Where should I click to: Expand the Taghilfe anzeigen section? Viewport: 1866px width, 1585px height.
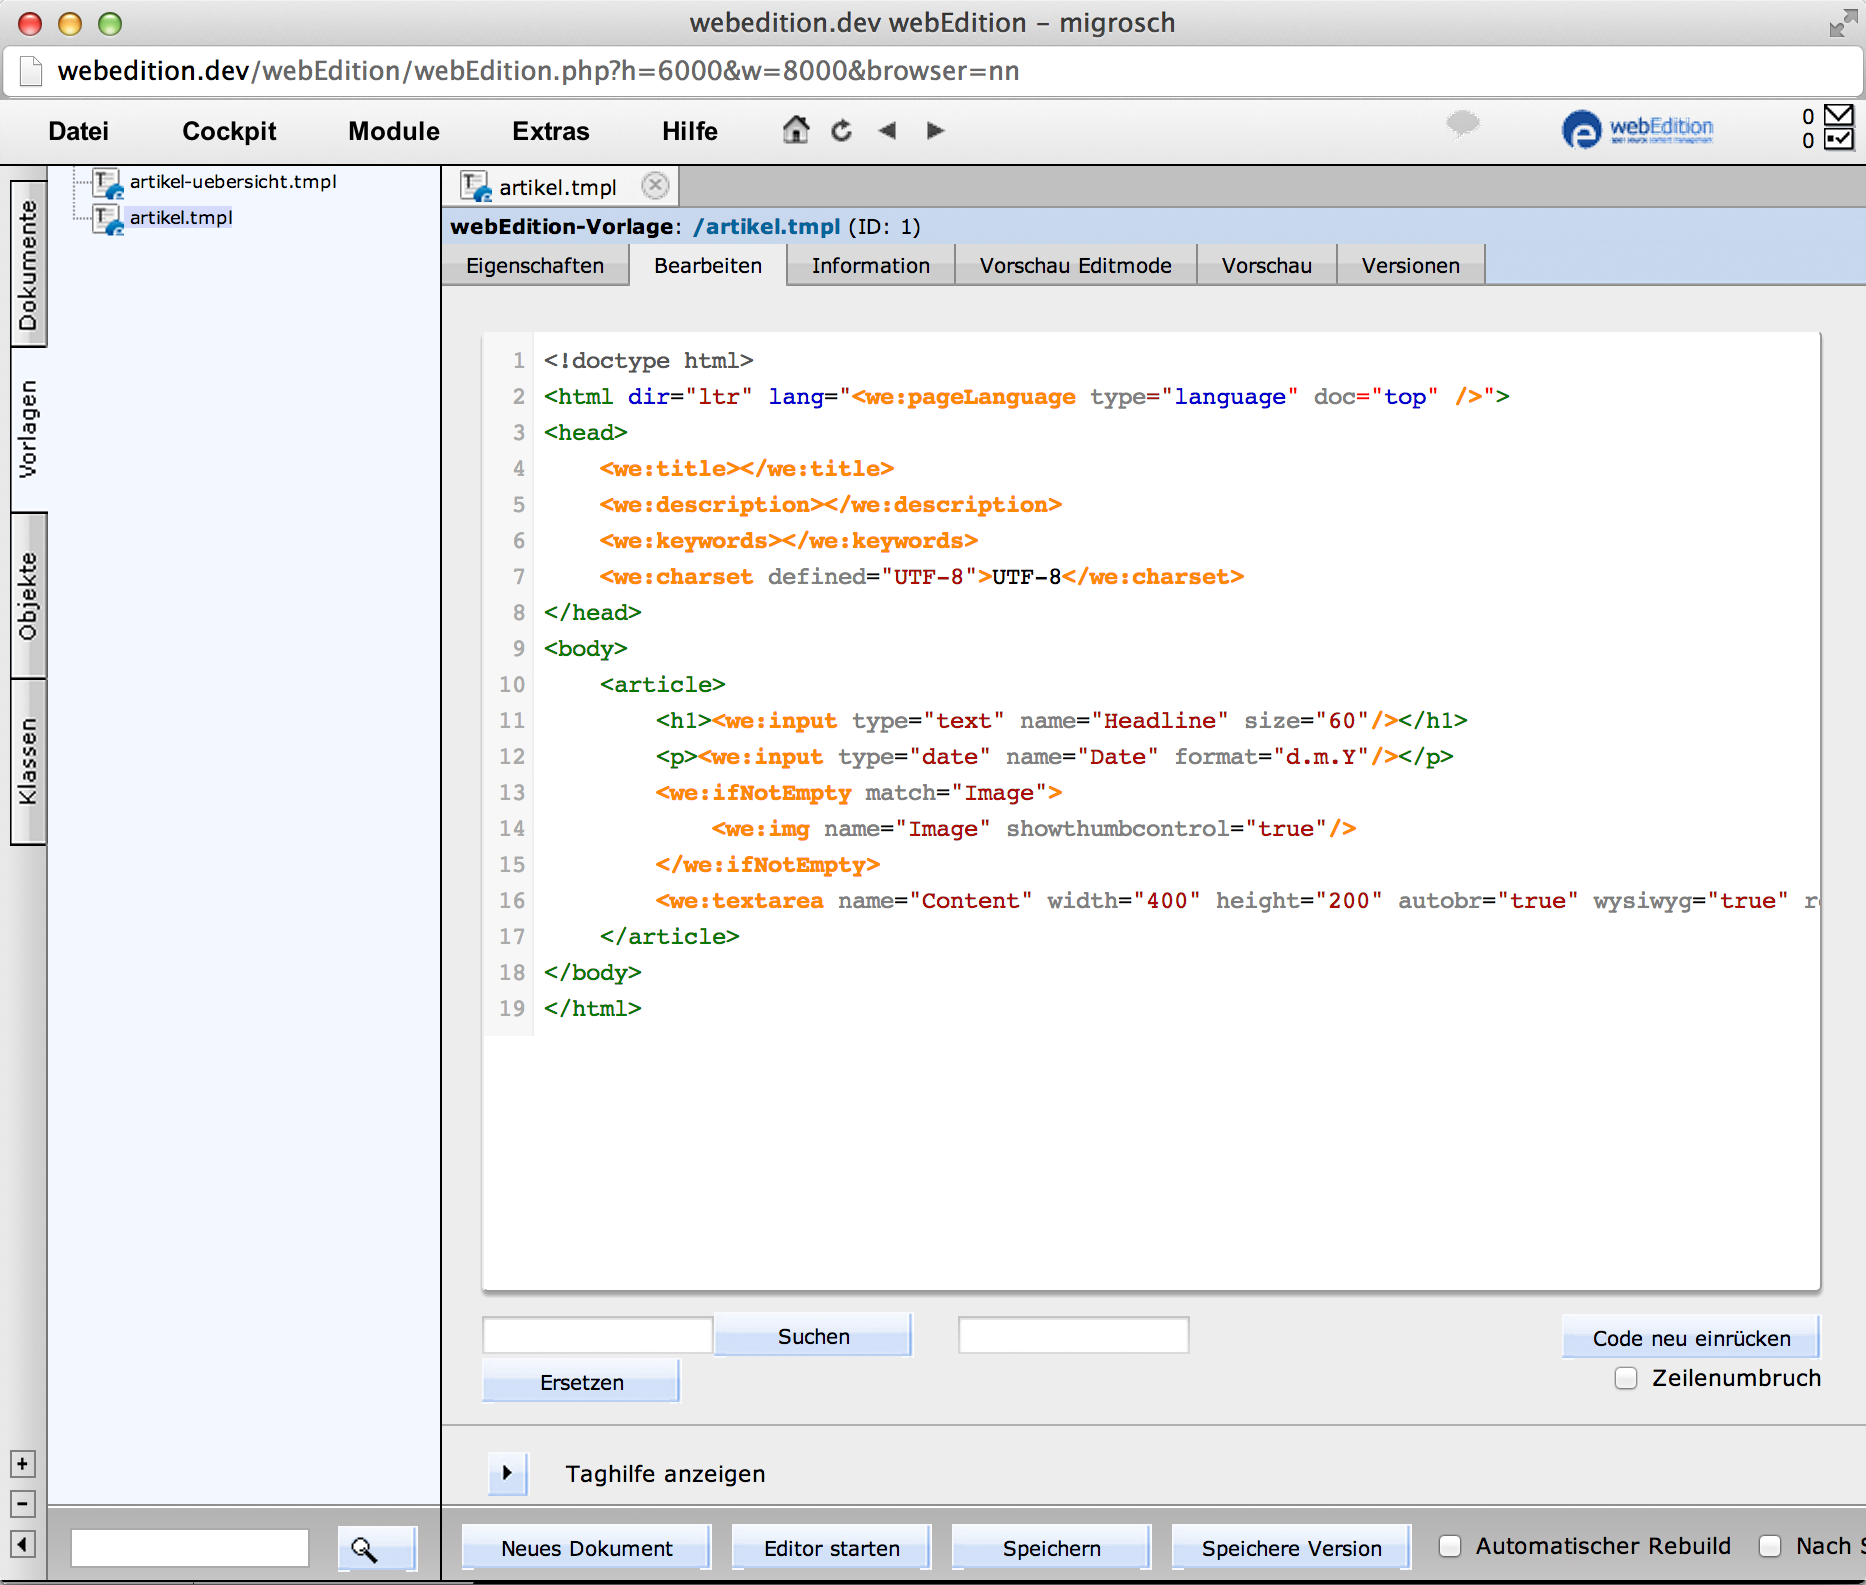click(x=507, y=1473)
